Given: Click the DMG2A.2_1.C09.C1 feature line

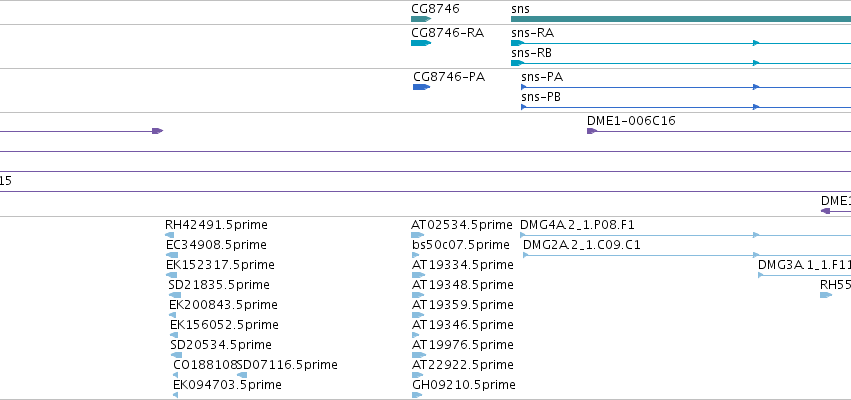Looking at the screenshot, I should pyautogui.click(x=687, y=255).
